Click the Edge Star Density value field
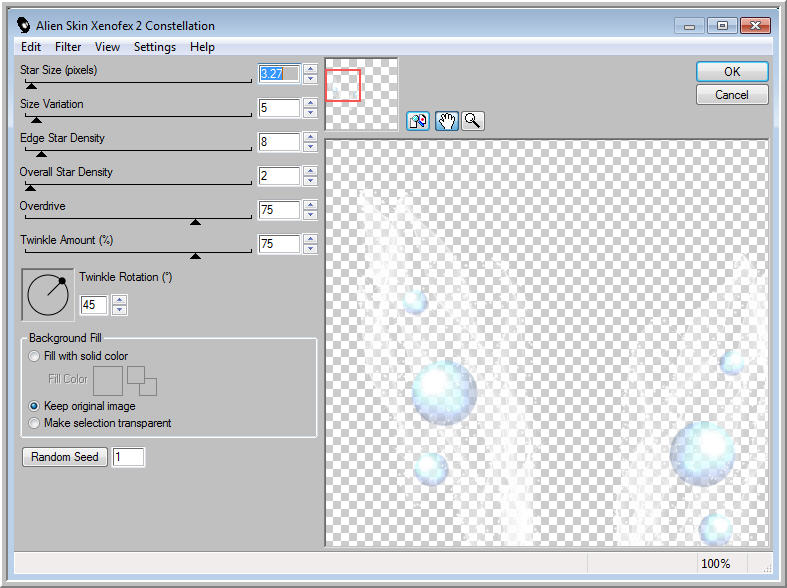 279,142
